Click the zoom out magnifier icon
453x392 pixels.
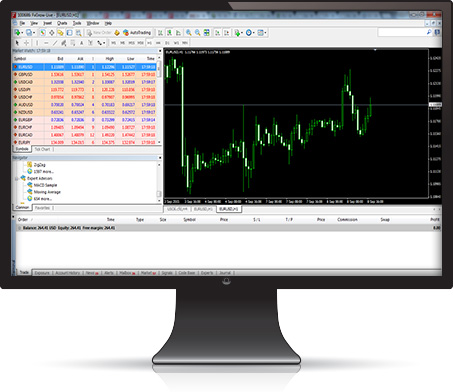click(x=198, y=33)
